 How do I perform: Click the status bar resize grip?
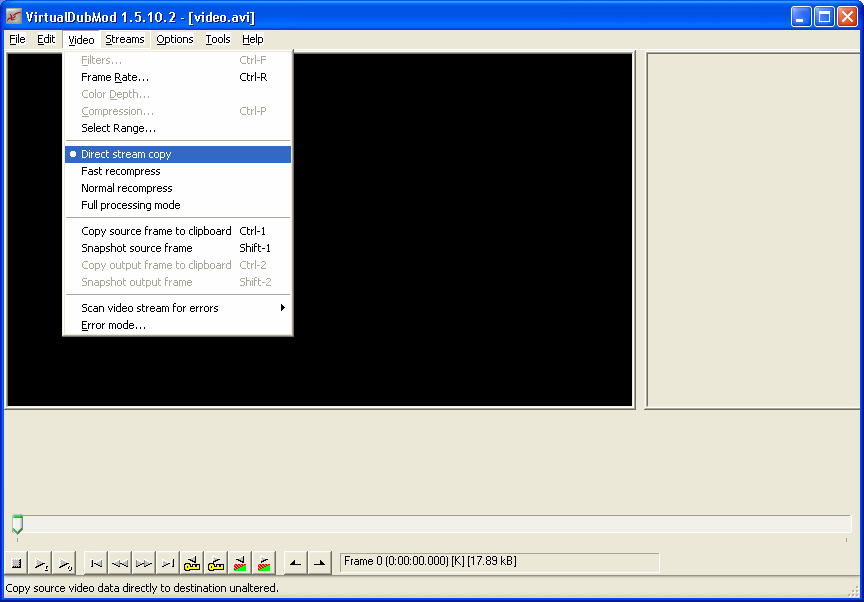pyautogui.click(x=855, y=592)
